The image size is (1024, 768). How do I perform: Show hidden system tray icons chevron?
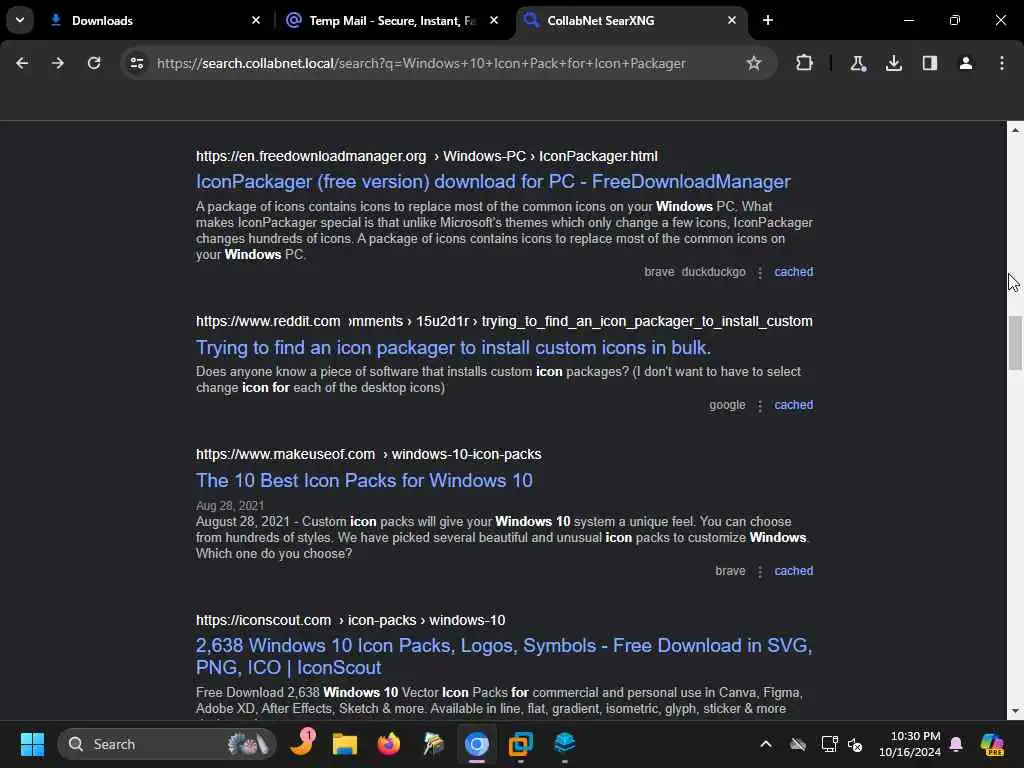[765, 744]
